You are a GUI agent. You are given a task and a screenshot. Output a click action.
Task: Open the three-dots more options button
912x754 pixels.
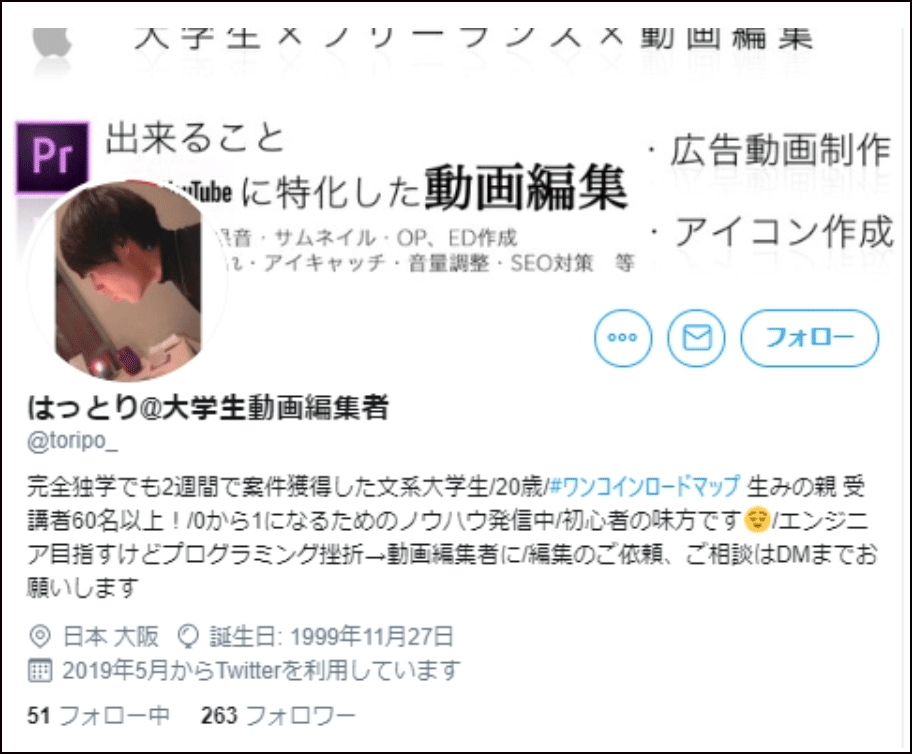(x=623, y=338)
